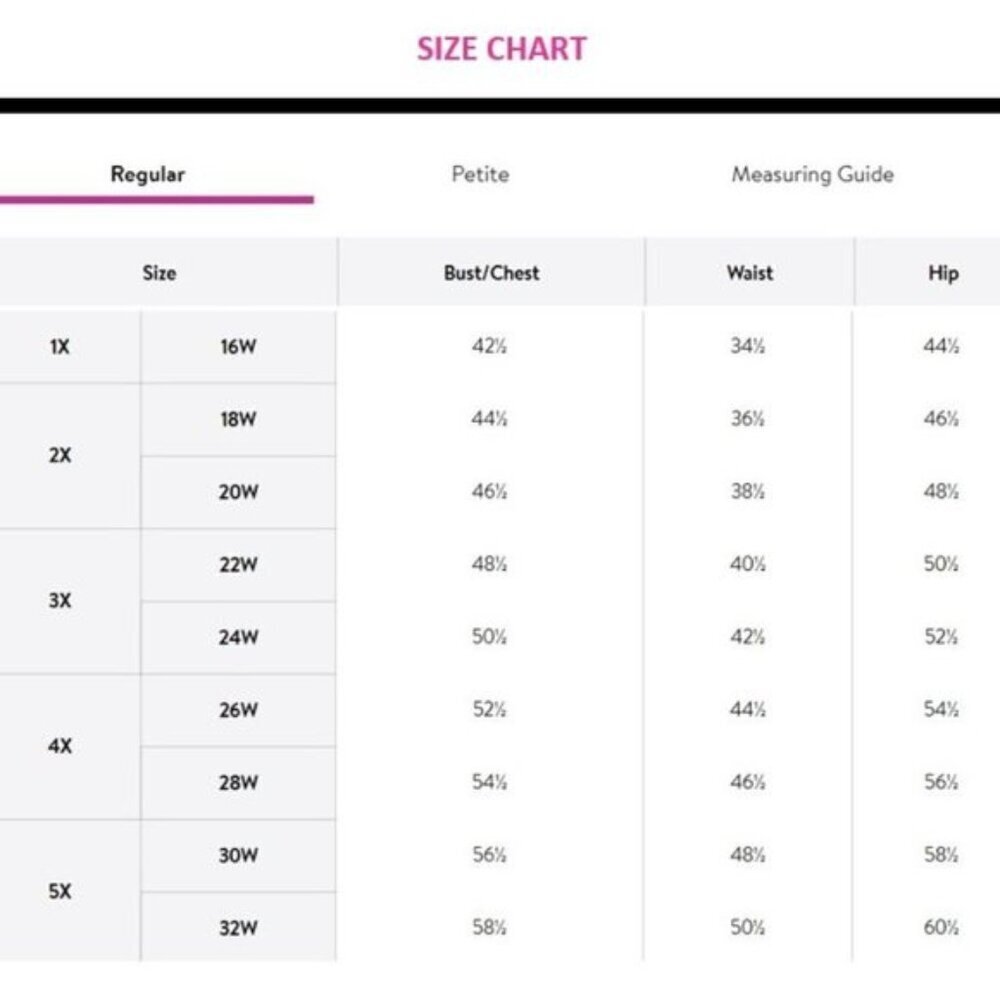Click the Waist column header
The height and width of the screenshot is (1000, 1000).
(749, 273)
